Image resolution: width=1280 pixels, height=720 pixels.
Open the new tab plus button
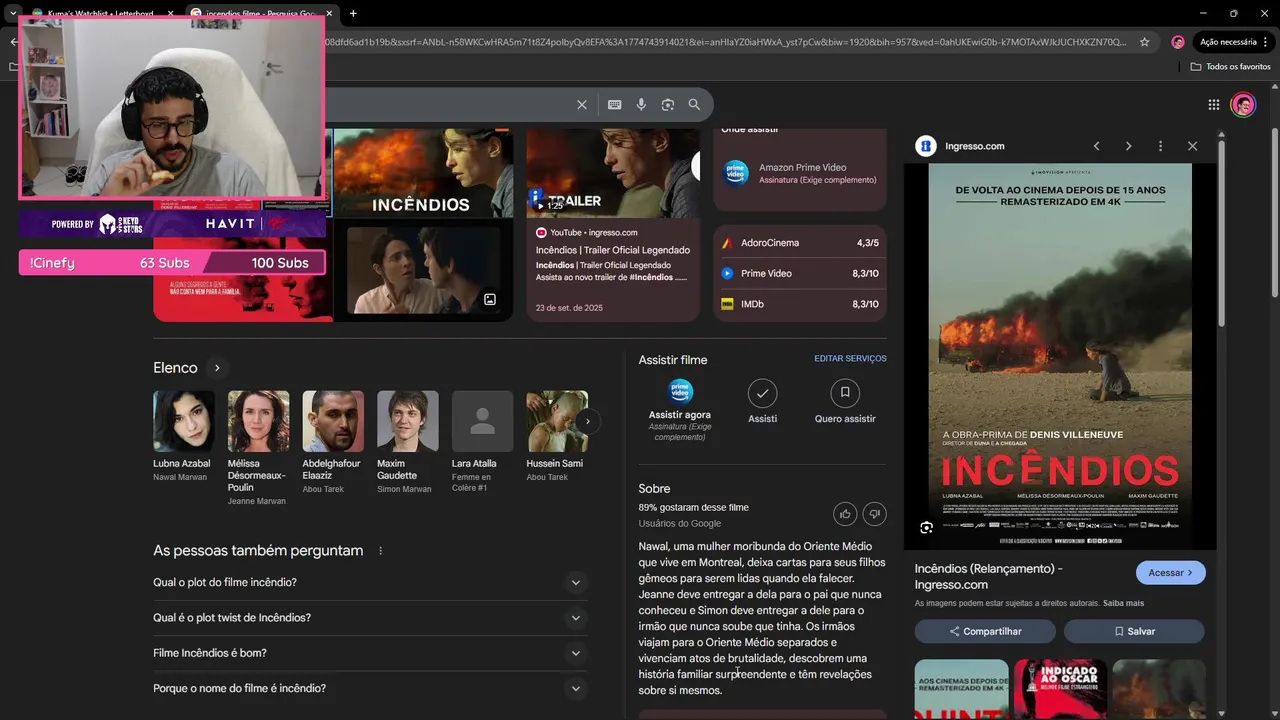(353, 14)
